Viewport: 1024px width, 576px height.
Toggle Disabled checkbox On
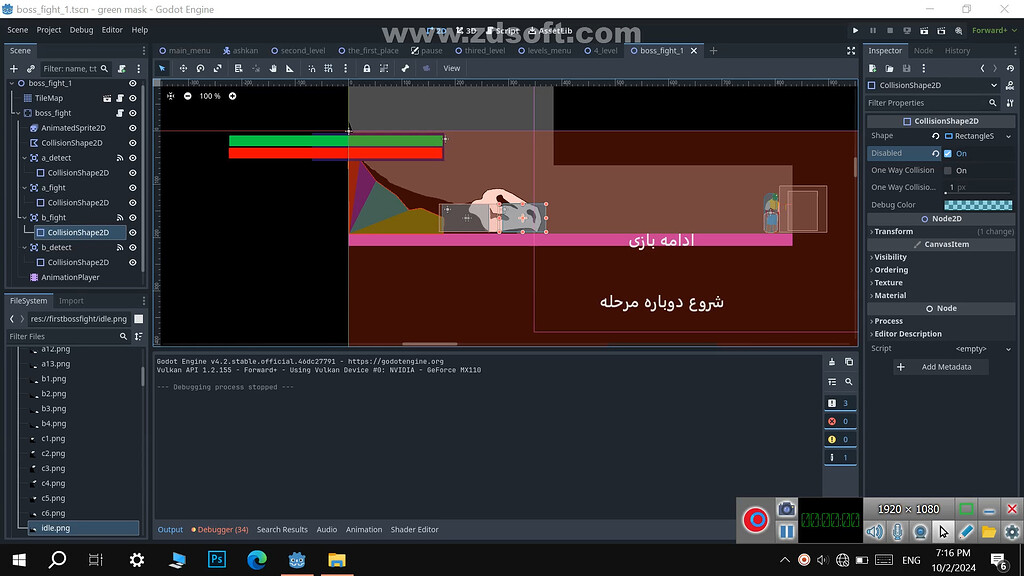tap(948, 153)
